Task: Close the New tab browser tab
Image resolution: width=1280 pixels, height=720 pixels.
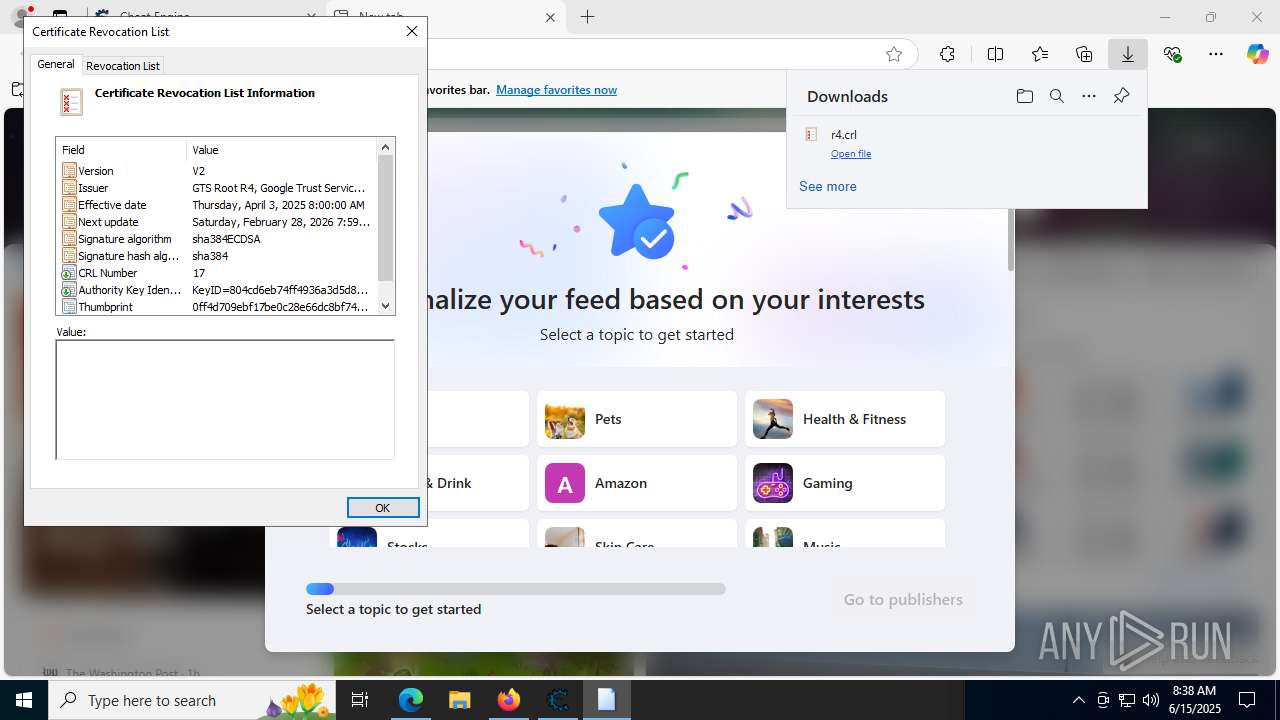Action: pos(550,17)
